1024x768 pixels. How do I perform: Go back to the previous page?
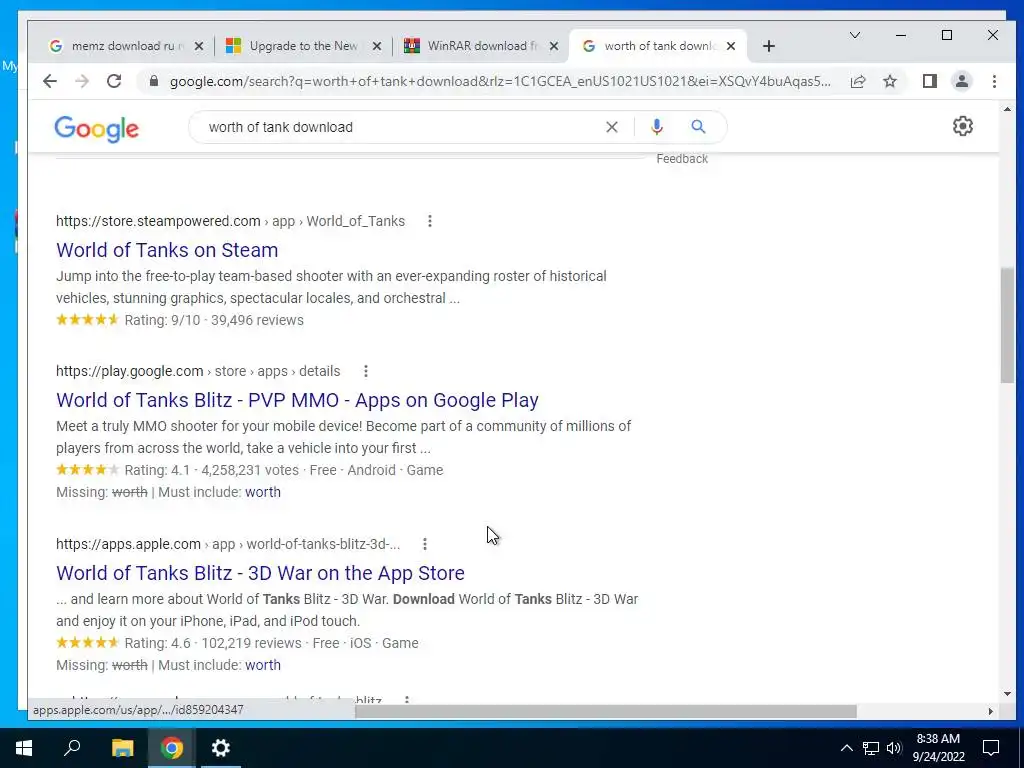tap(50, 81)
